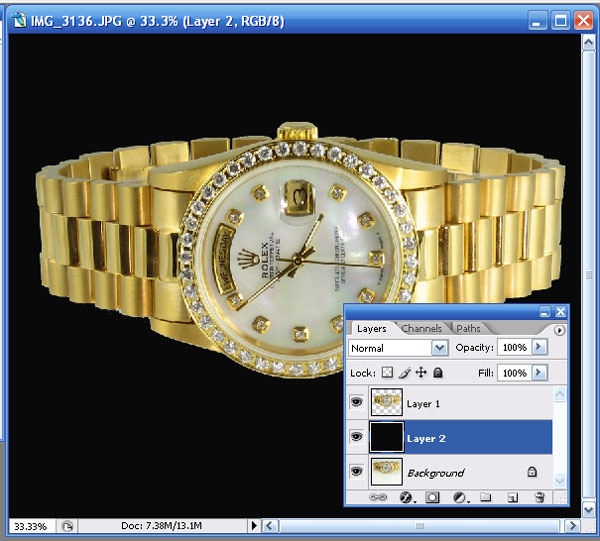The height and width of the screenshot is (541, 600).
Task: Click the Background layer's lock icon
Action: (532, 472)
